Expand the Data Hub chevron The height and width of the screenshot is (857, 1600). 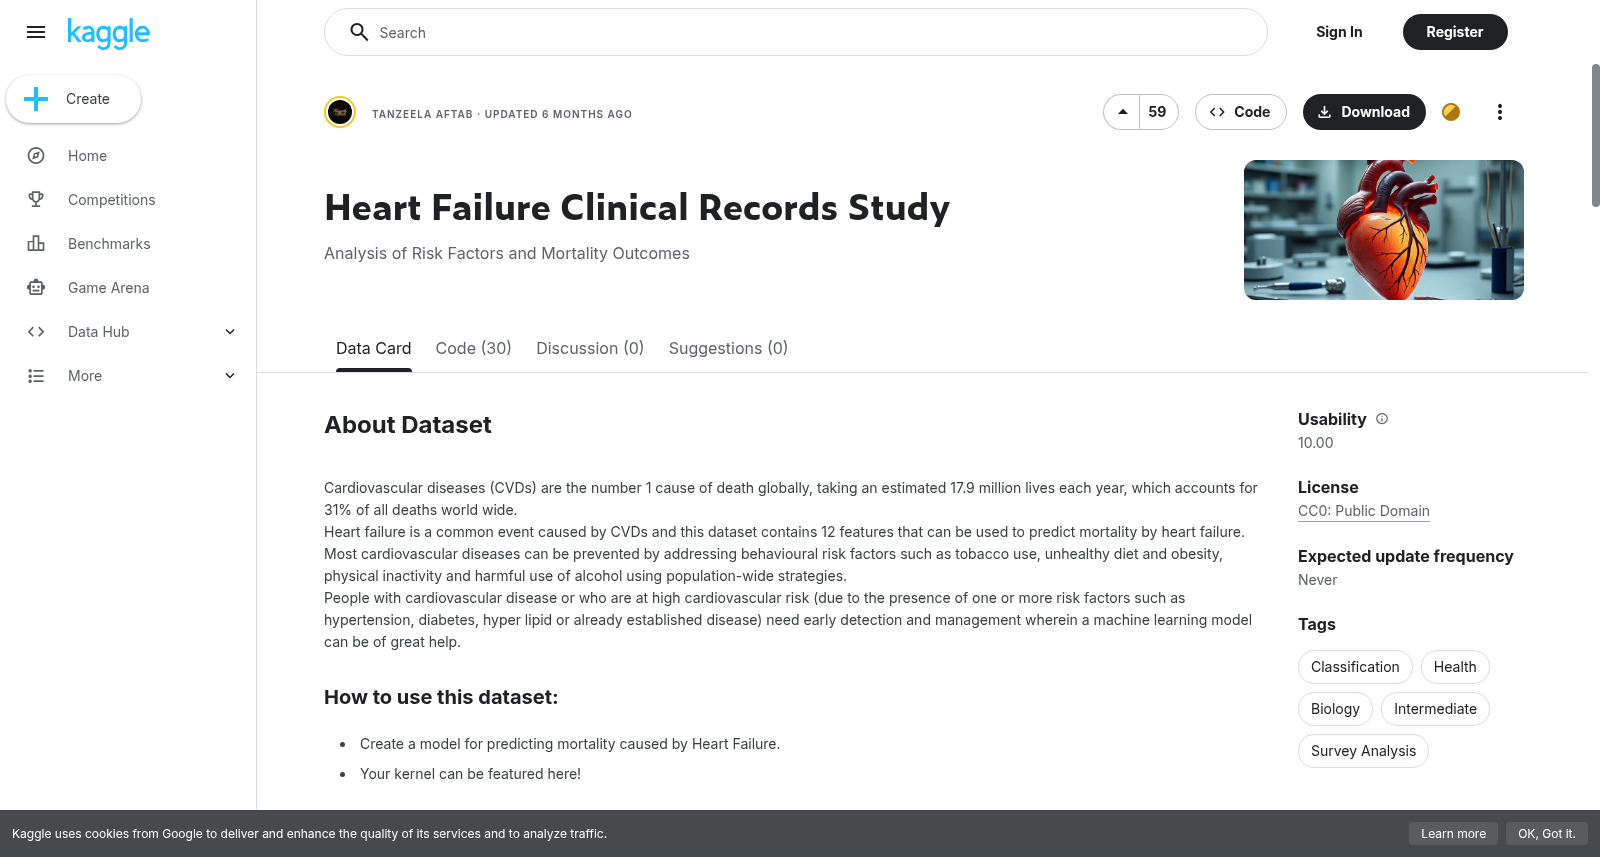(x=230, y=332)
